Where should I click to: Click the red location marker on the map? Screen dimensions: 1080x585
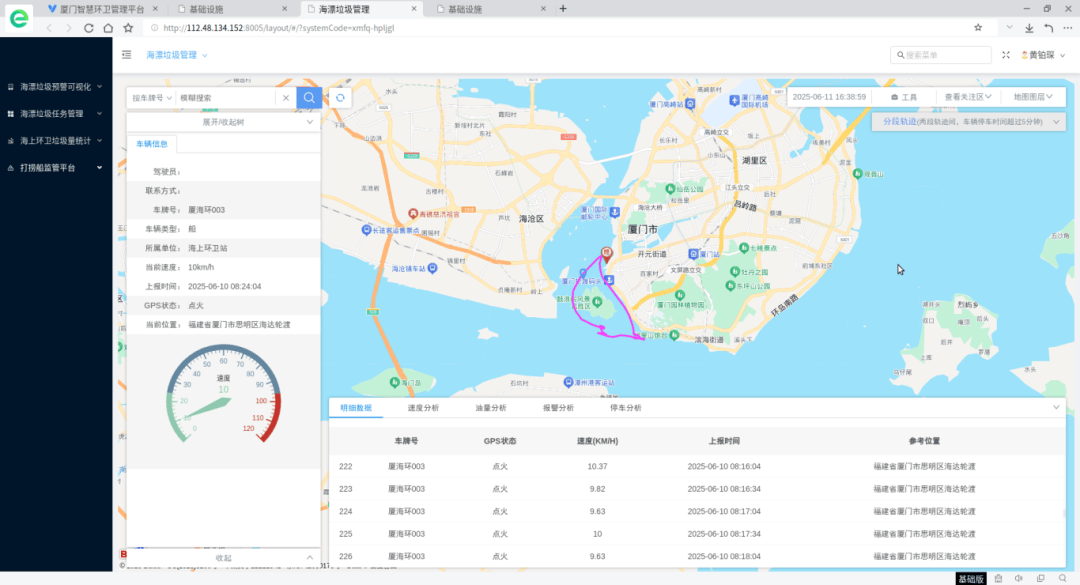(605, 254)
